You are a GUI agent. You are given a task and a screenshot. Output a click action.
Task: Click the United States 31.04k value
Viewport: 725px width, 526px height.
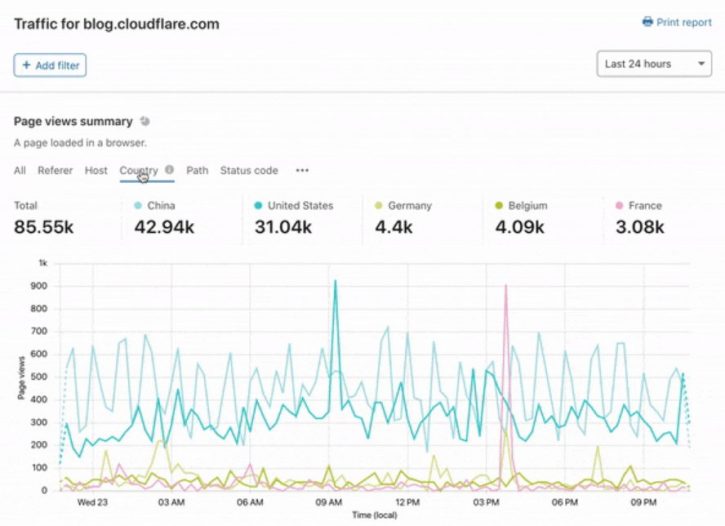coord(283,227)
